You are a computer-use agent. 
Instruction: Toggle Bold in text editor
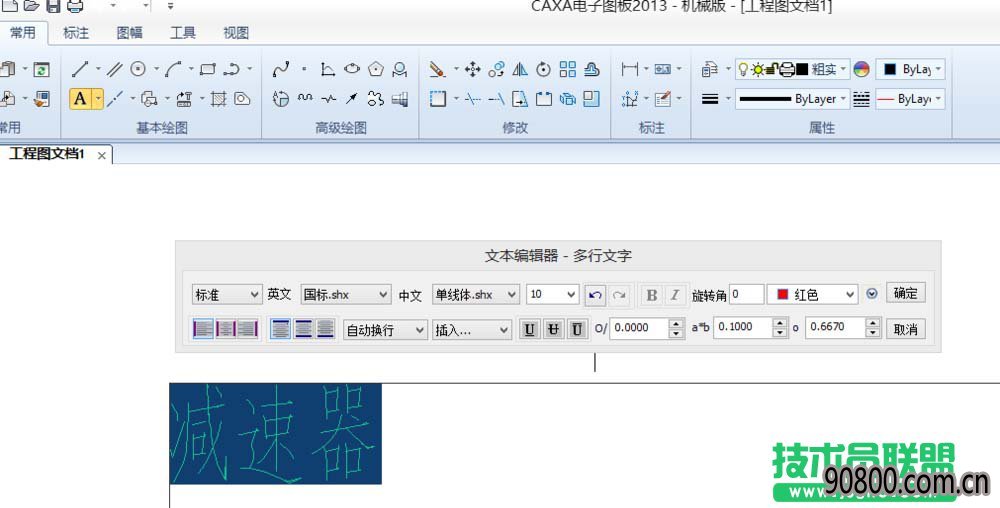coord(652,295)
